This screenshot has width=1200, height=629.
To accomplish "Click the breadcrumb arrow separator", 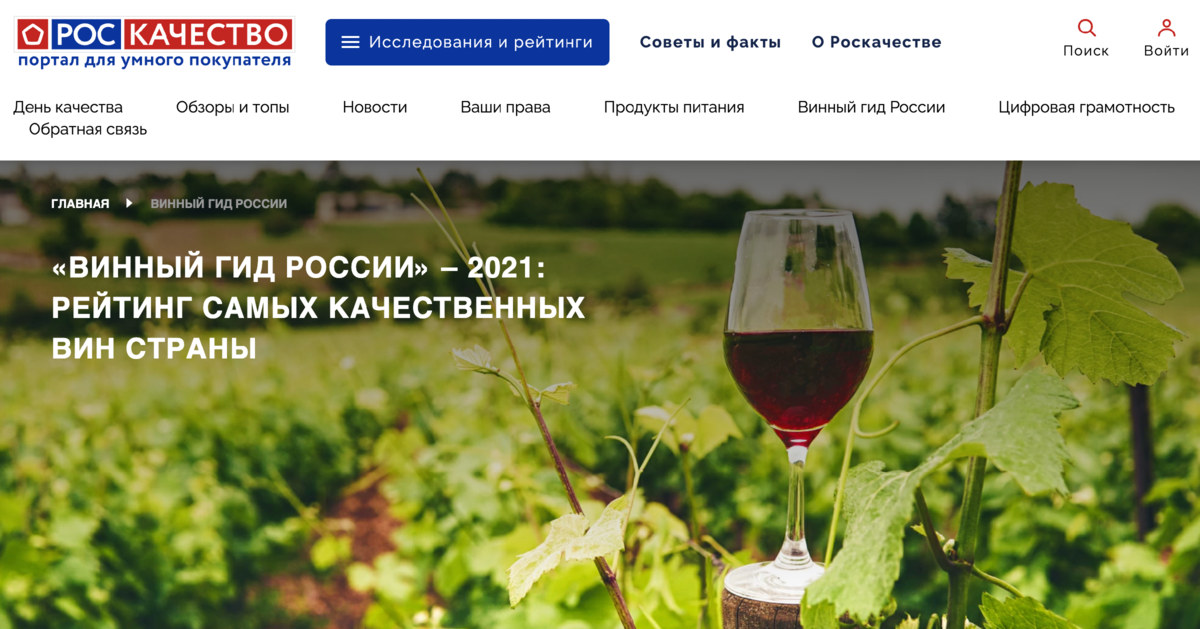I will pos(130,203).
